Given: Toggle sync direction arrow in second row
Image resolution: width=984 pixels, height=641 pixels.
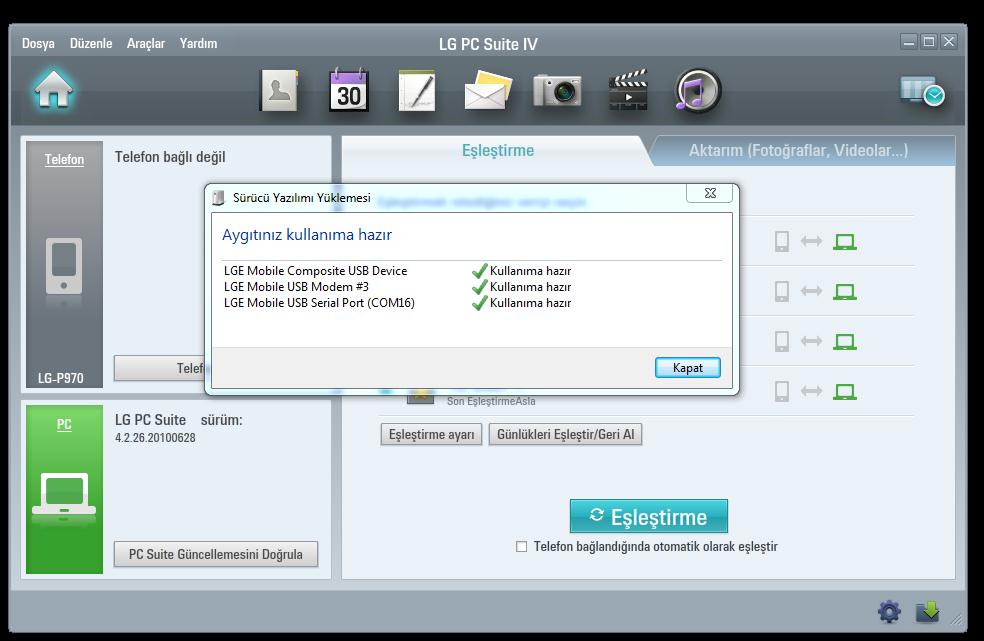Looking at the screenshot, I should pos(811,291).
